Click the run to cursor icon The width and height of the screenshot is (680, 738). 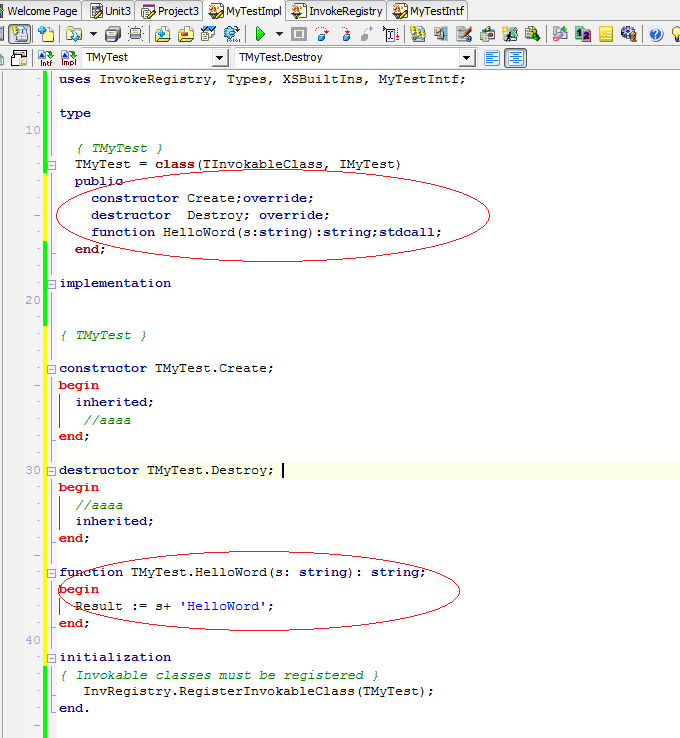click(391, 34)
